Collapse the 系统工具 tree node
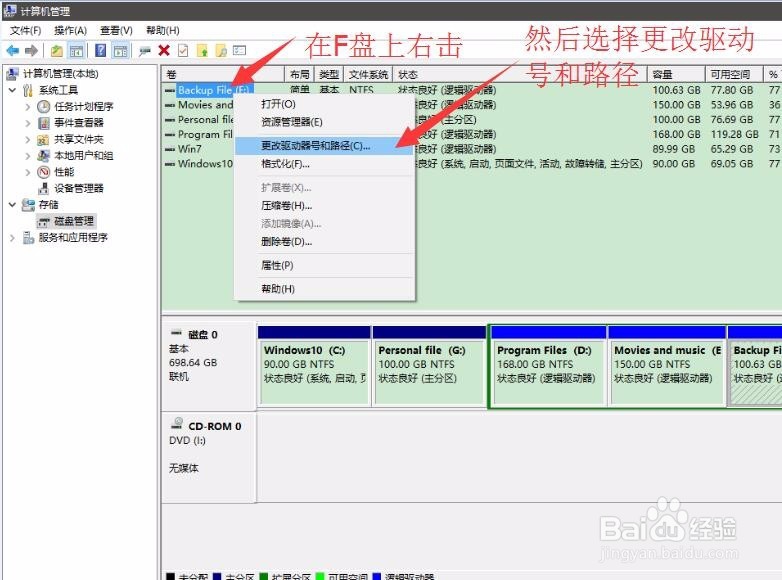 [x=12, y=90]
